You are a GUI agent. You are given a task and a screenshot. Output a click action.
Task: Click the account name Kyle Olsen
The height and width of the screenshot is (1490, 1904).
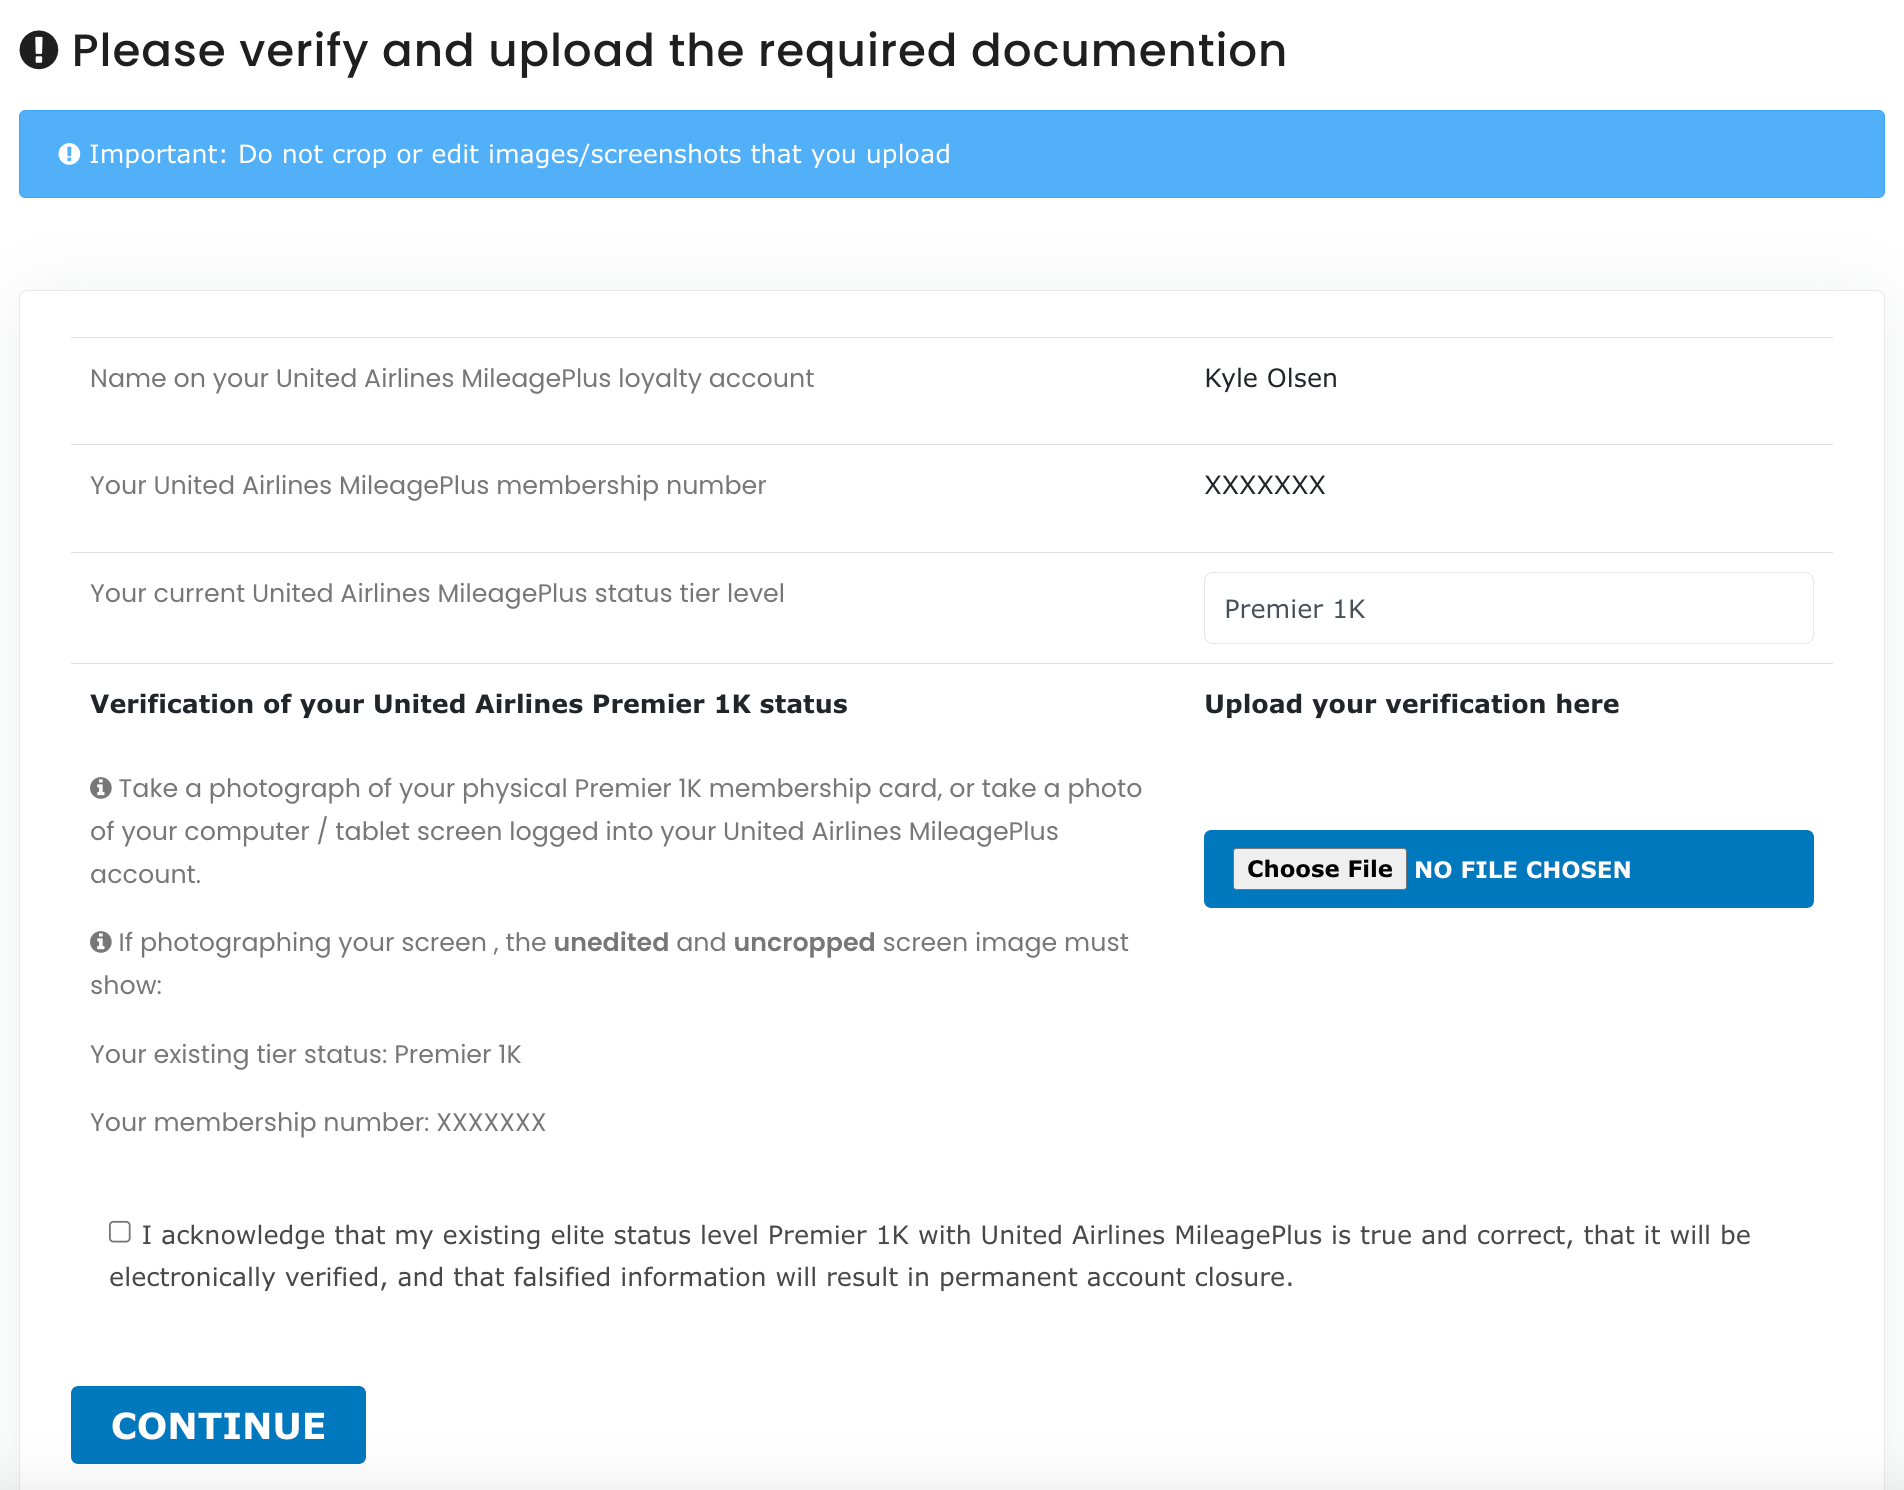coord(1270,378)
